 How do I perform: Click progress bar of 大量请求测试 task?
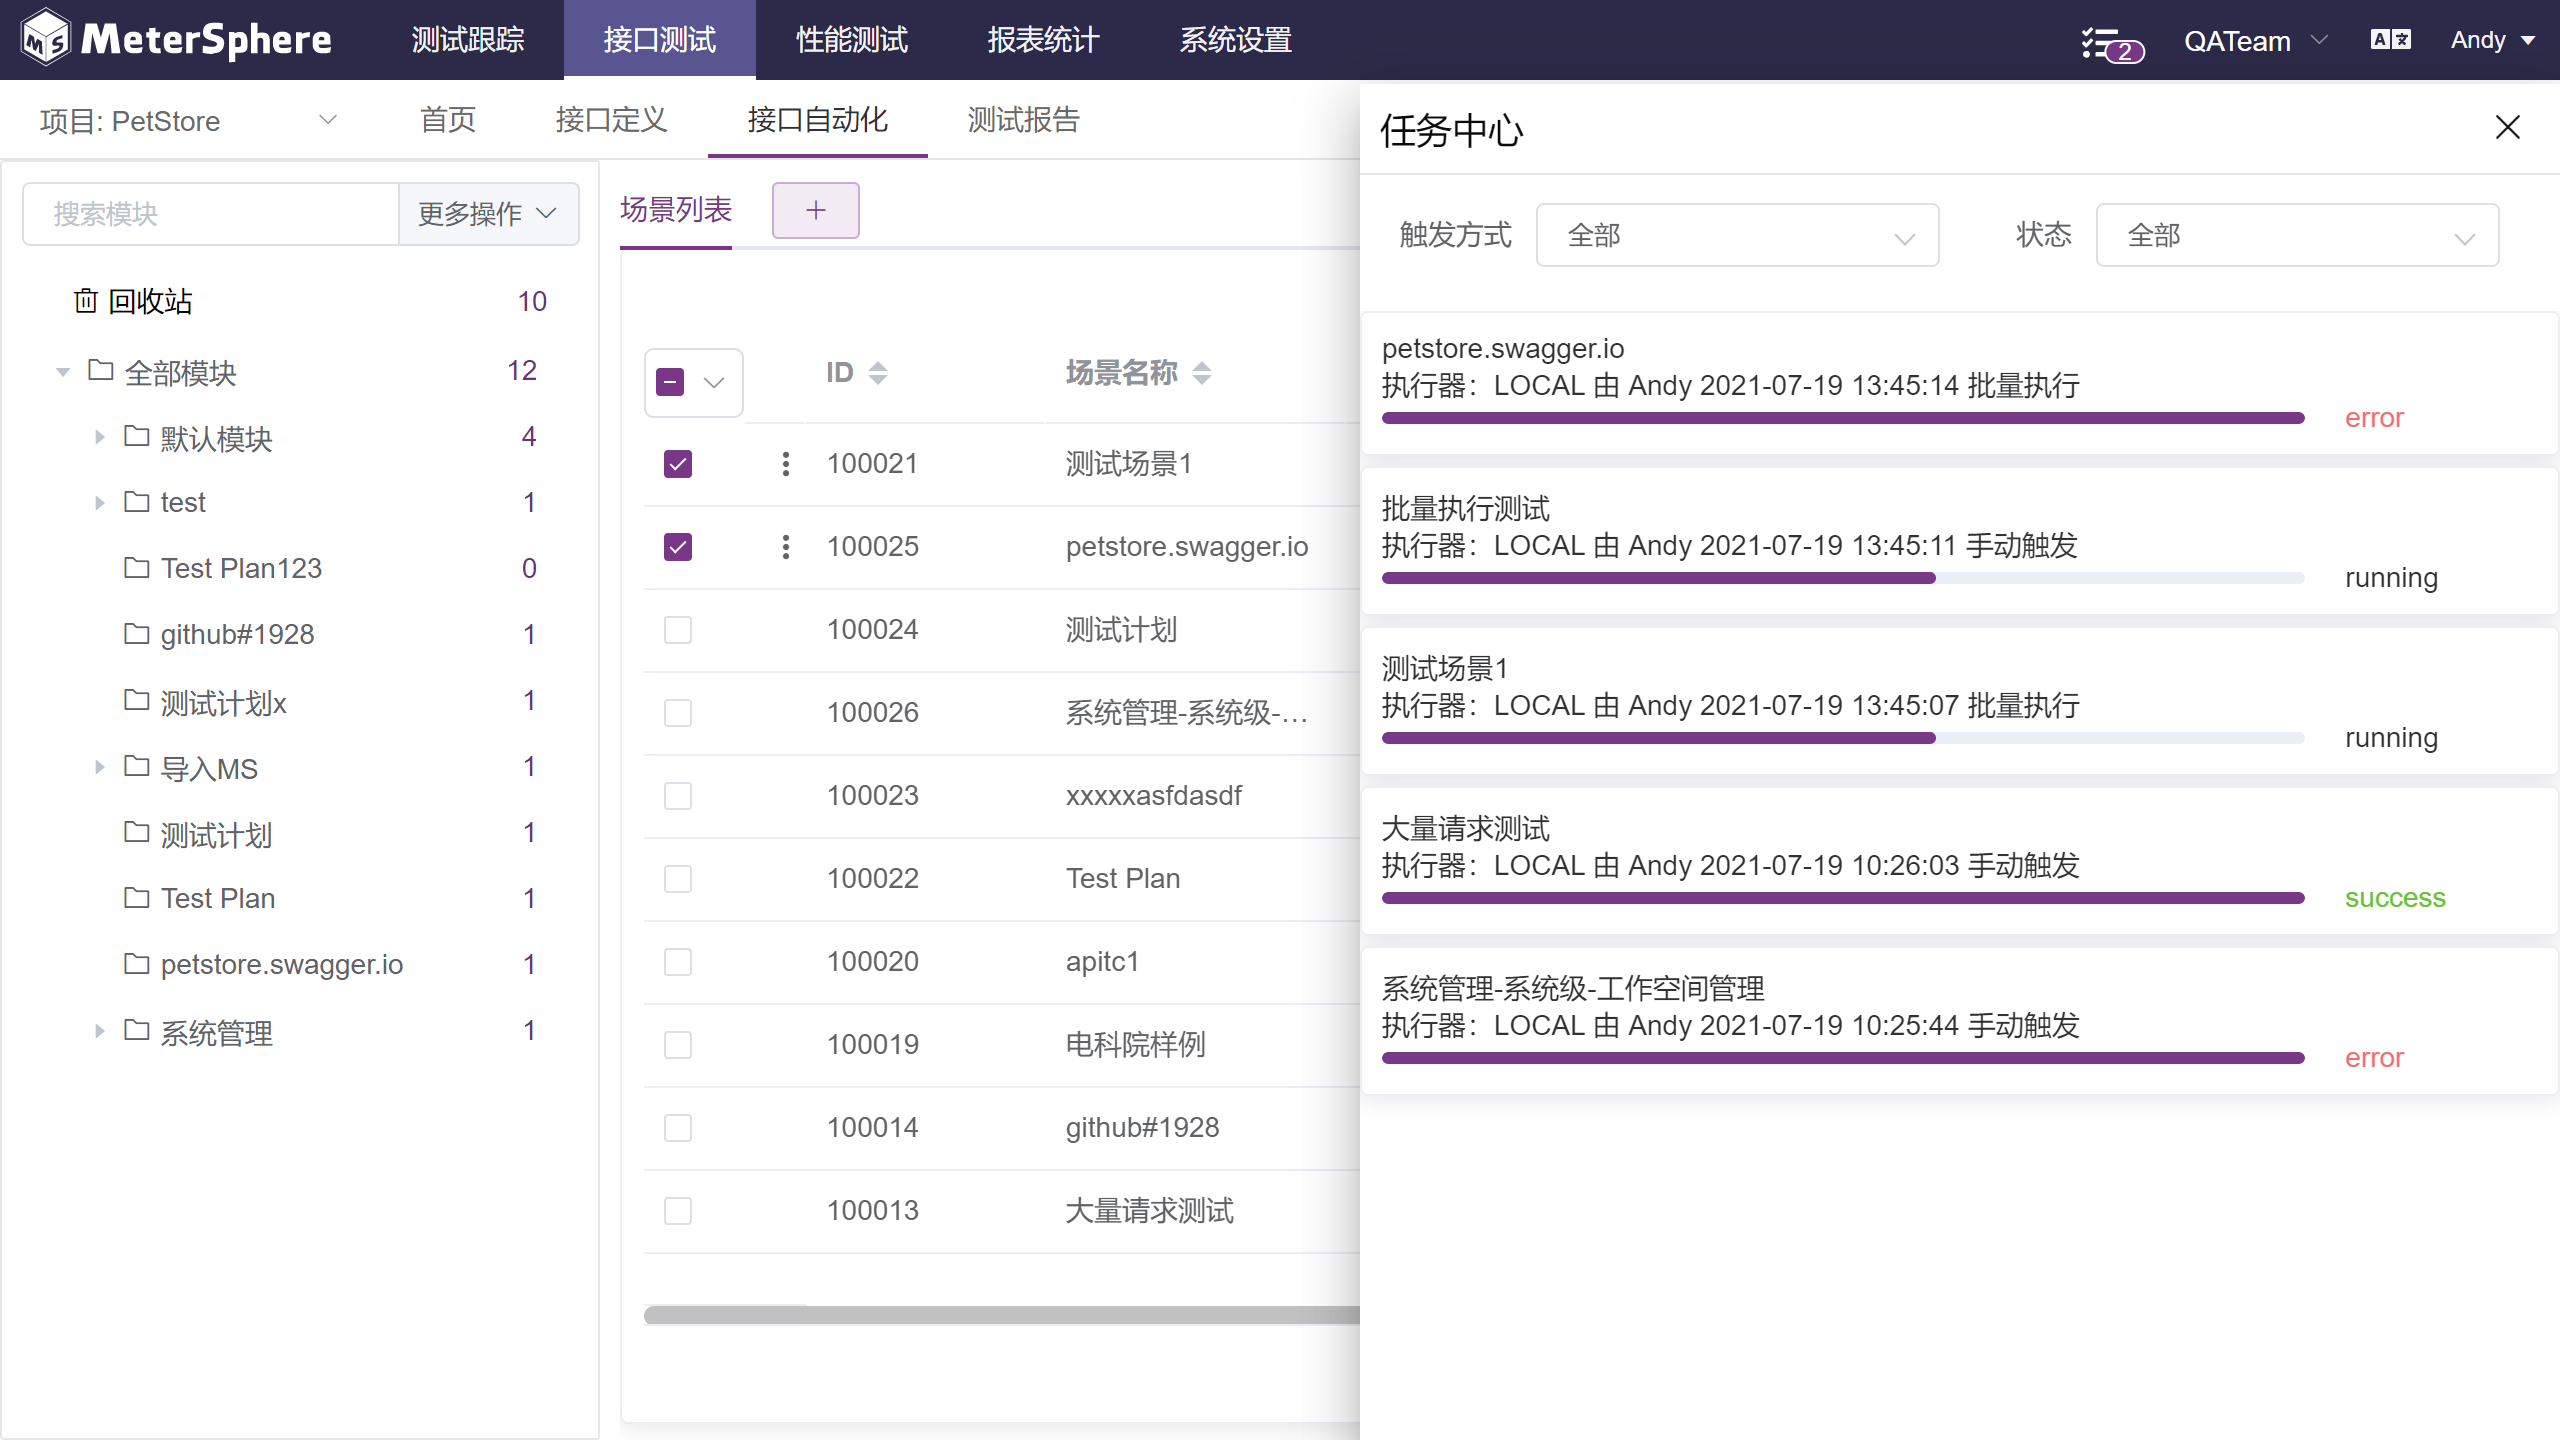[1843, 898]
